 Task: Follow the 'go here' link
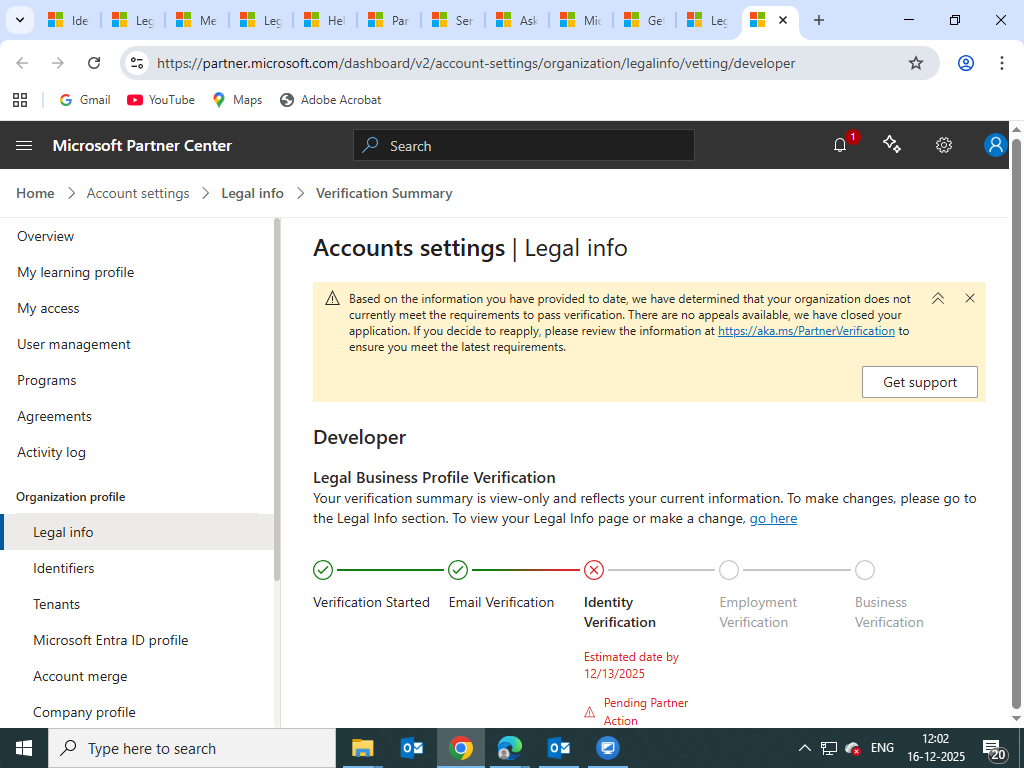(x=773, y=519)
